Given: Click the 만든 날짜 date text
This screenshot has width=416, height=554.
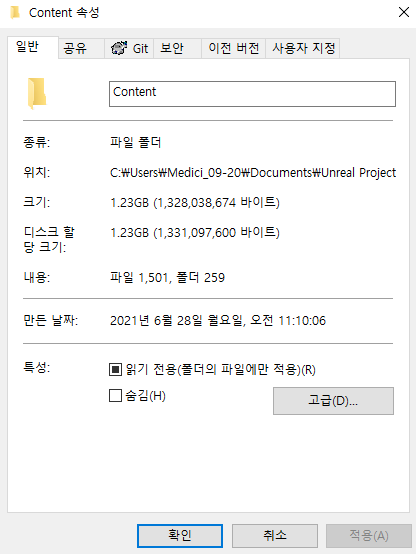Looking at the screenshot, I should [218, 321].
